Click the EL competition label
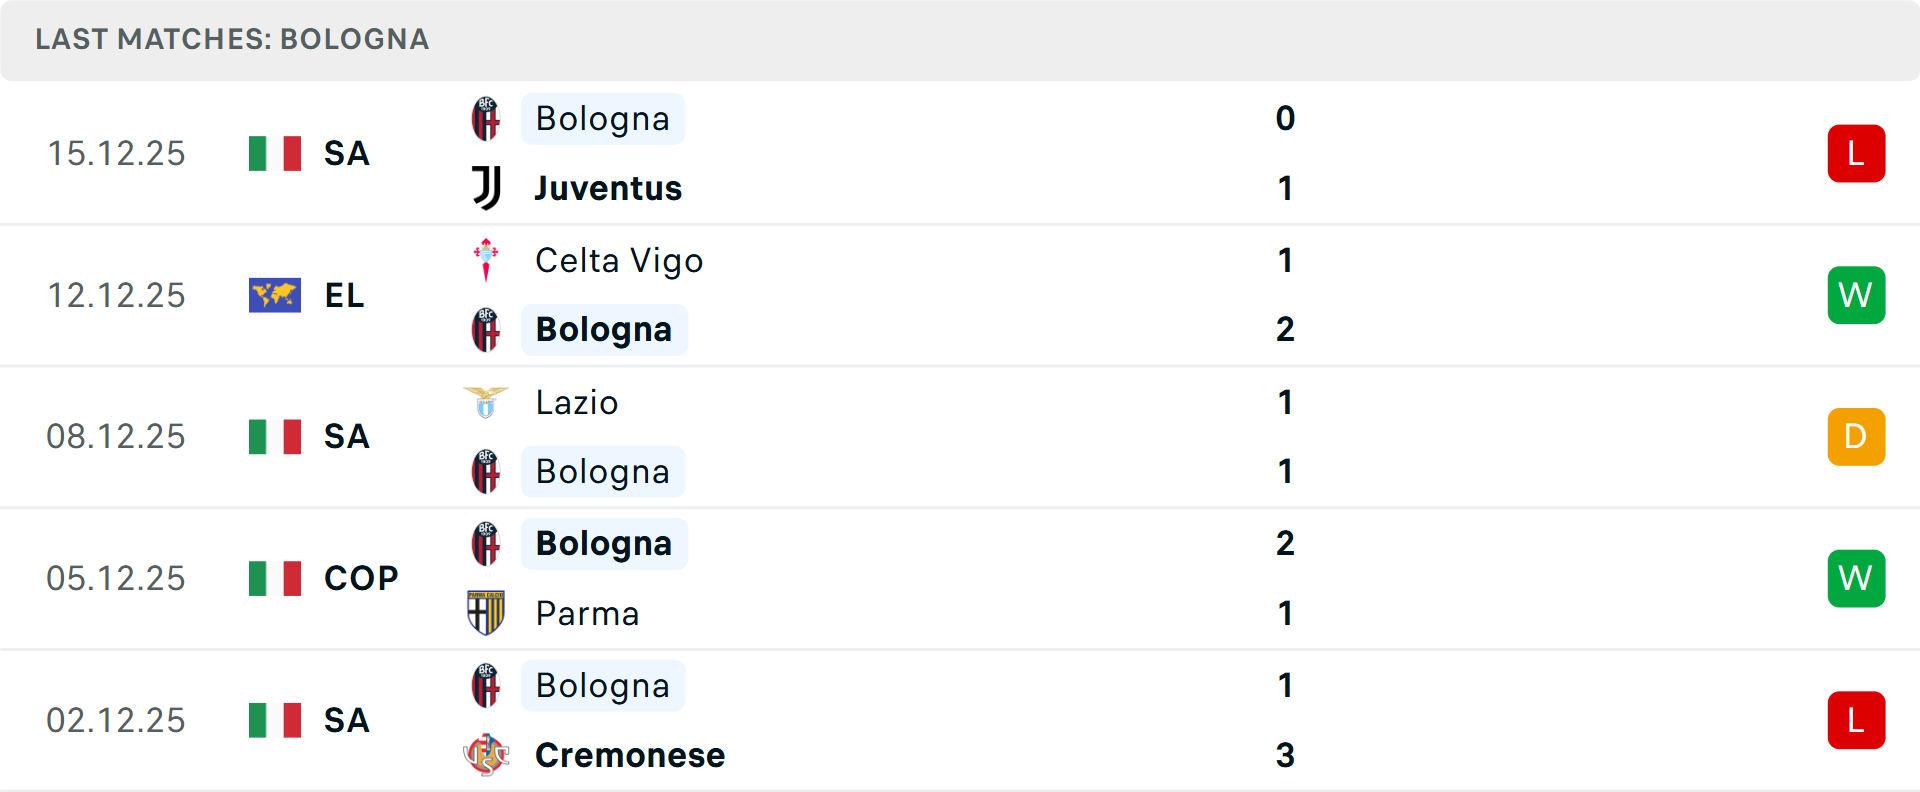This screenshot has height=792, width=1920. (x=344, y=295)
